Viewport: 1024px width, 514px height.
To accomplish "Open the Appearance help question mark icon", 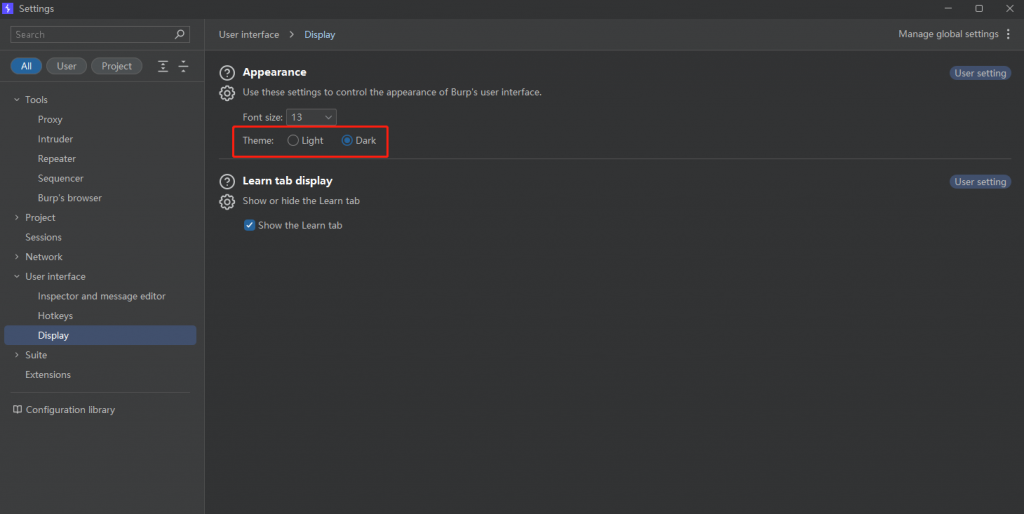I will (227, 73).
